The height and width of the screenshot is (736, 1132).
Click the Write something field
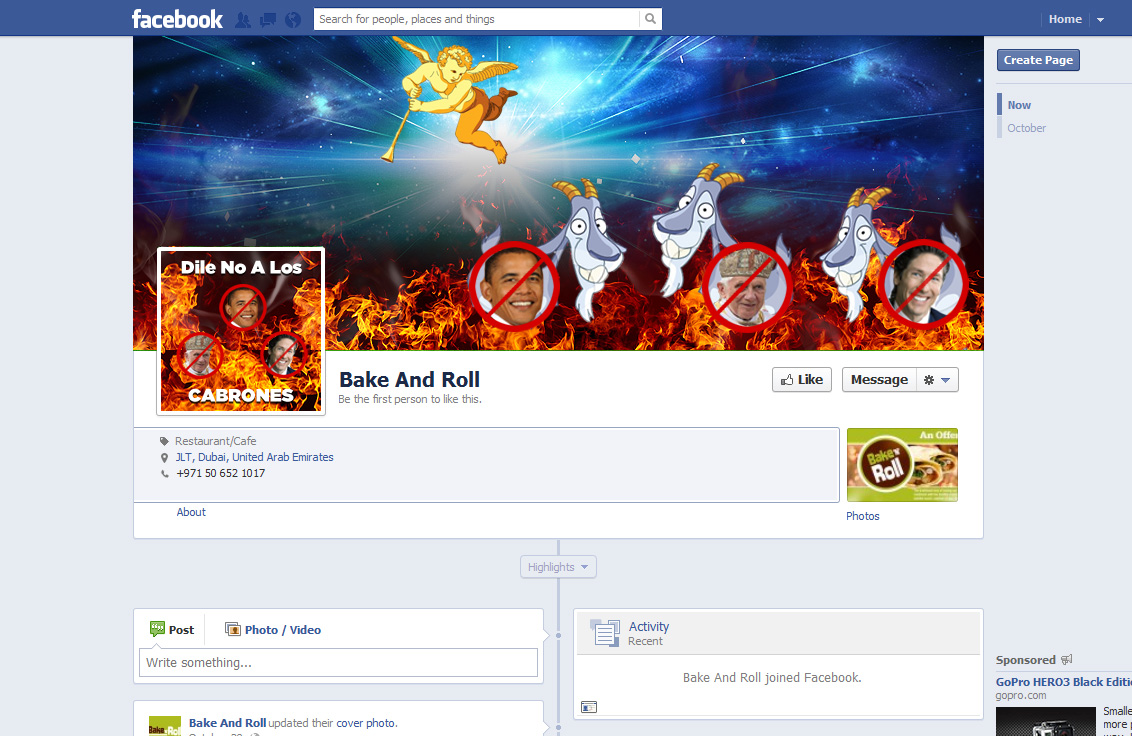pyautogui.click(x=338, y=662)
